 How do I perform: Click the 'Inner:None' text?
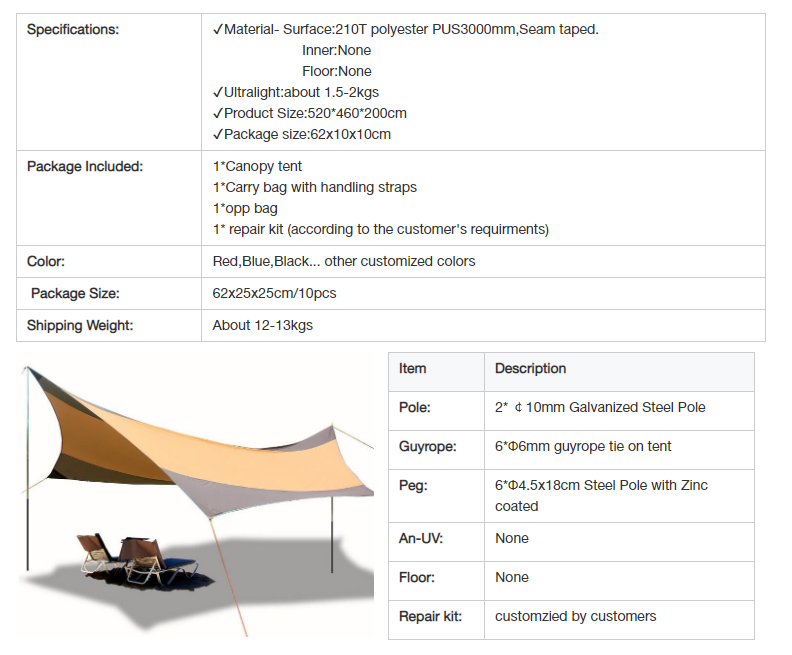point(336,51)
